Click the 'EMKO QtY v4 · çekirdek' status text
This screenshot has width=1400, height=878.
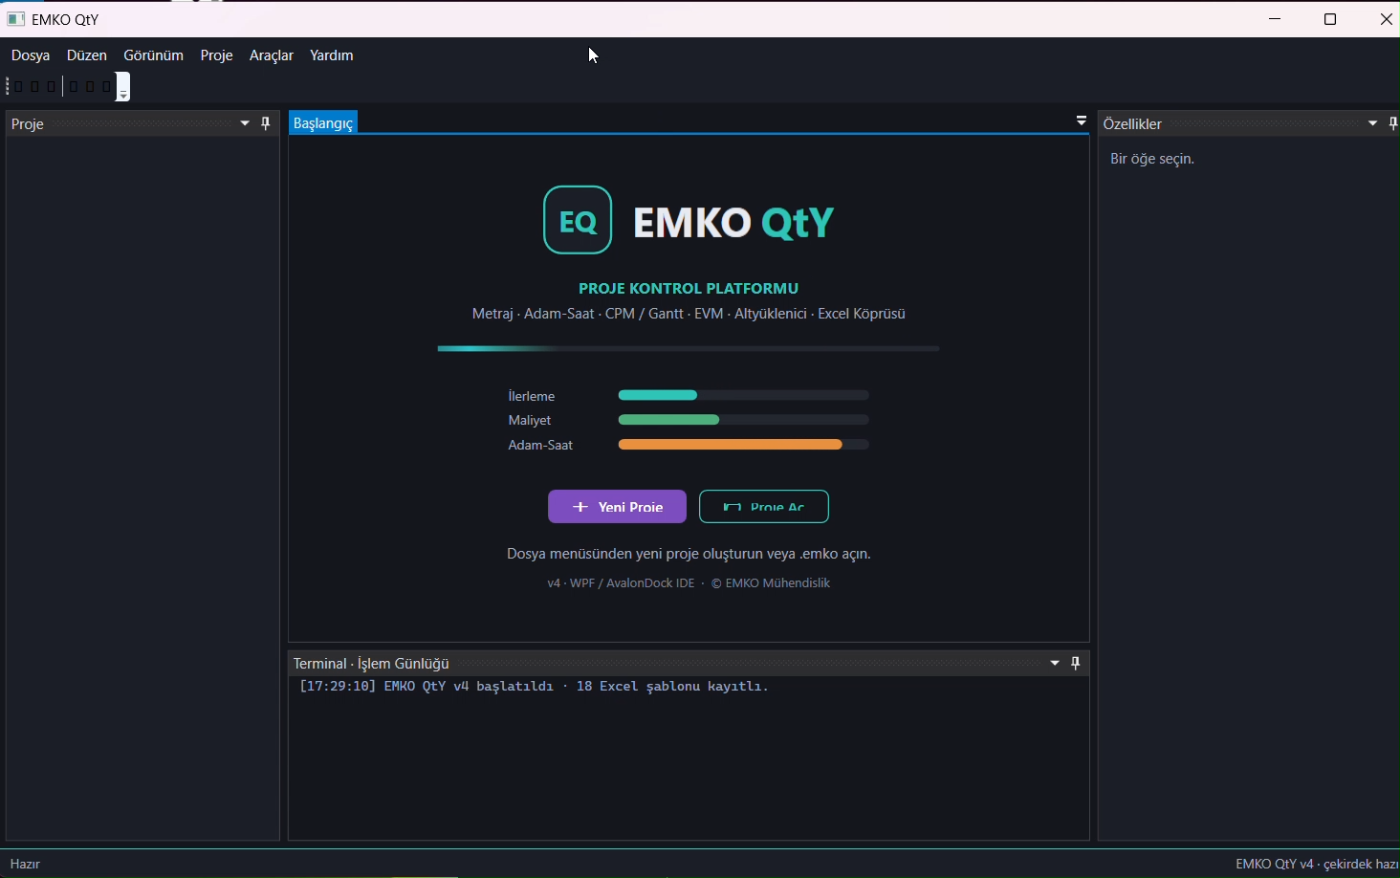pos(1317,864)
